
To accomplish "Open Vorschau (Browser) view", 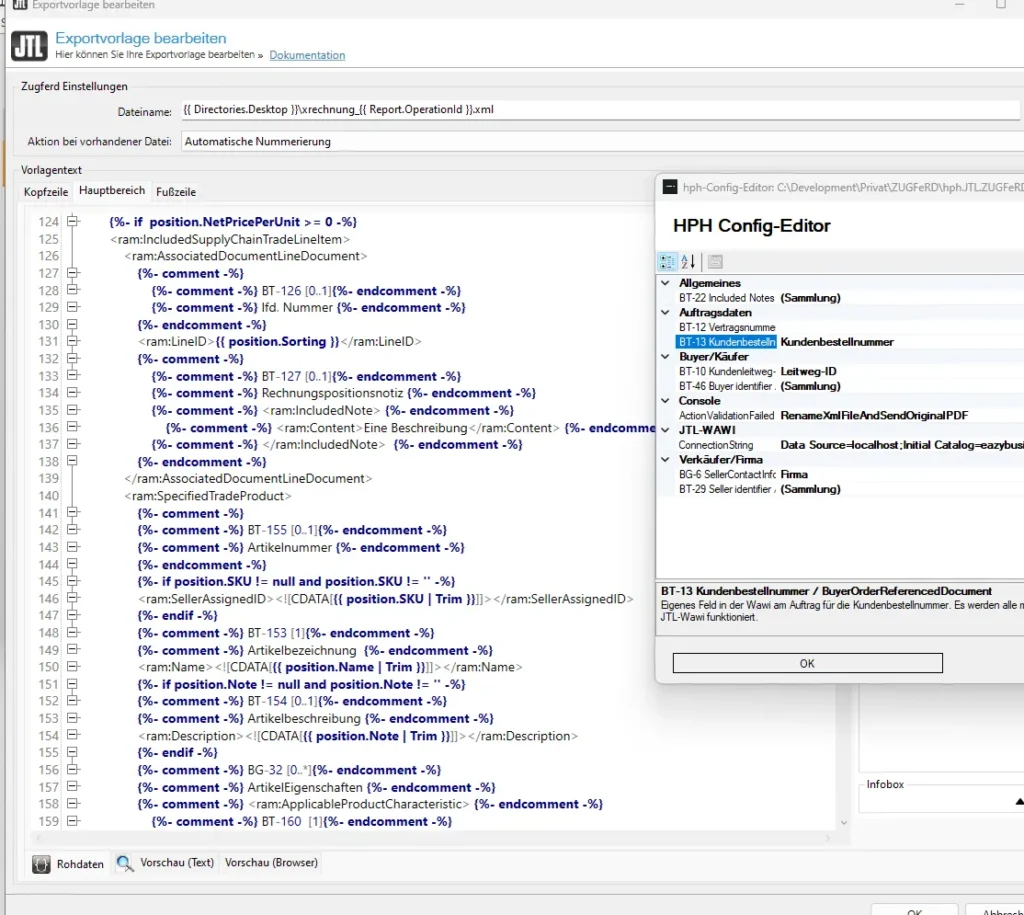I will pos(271,863).
